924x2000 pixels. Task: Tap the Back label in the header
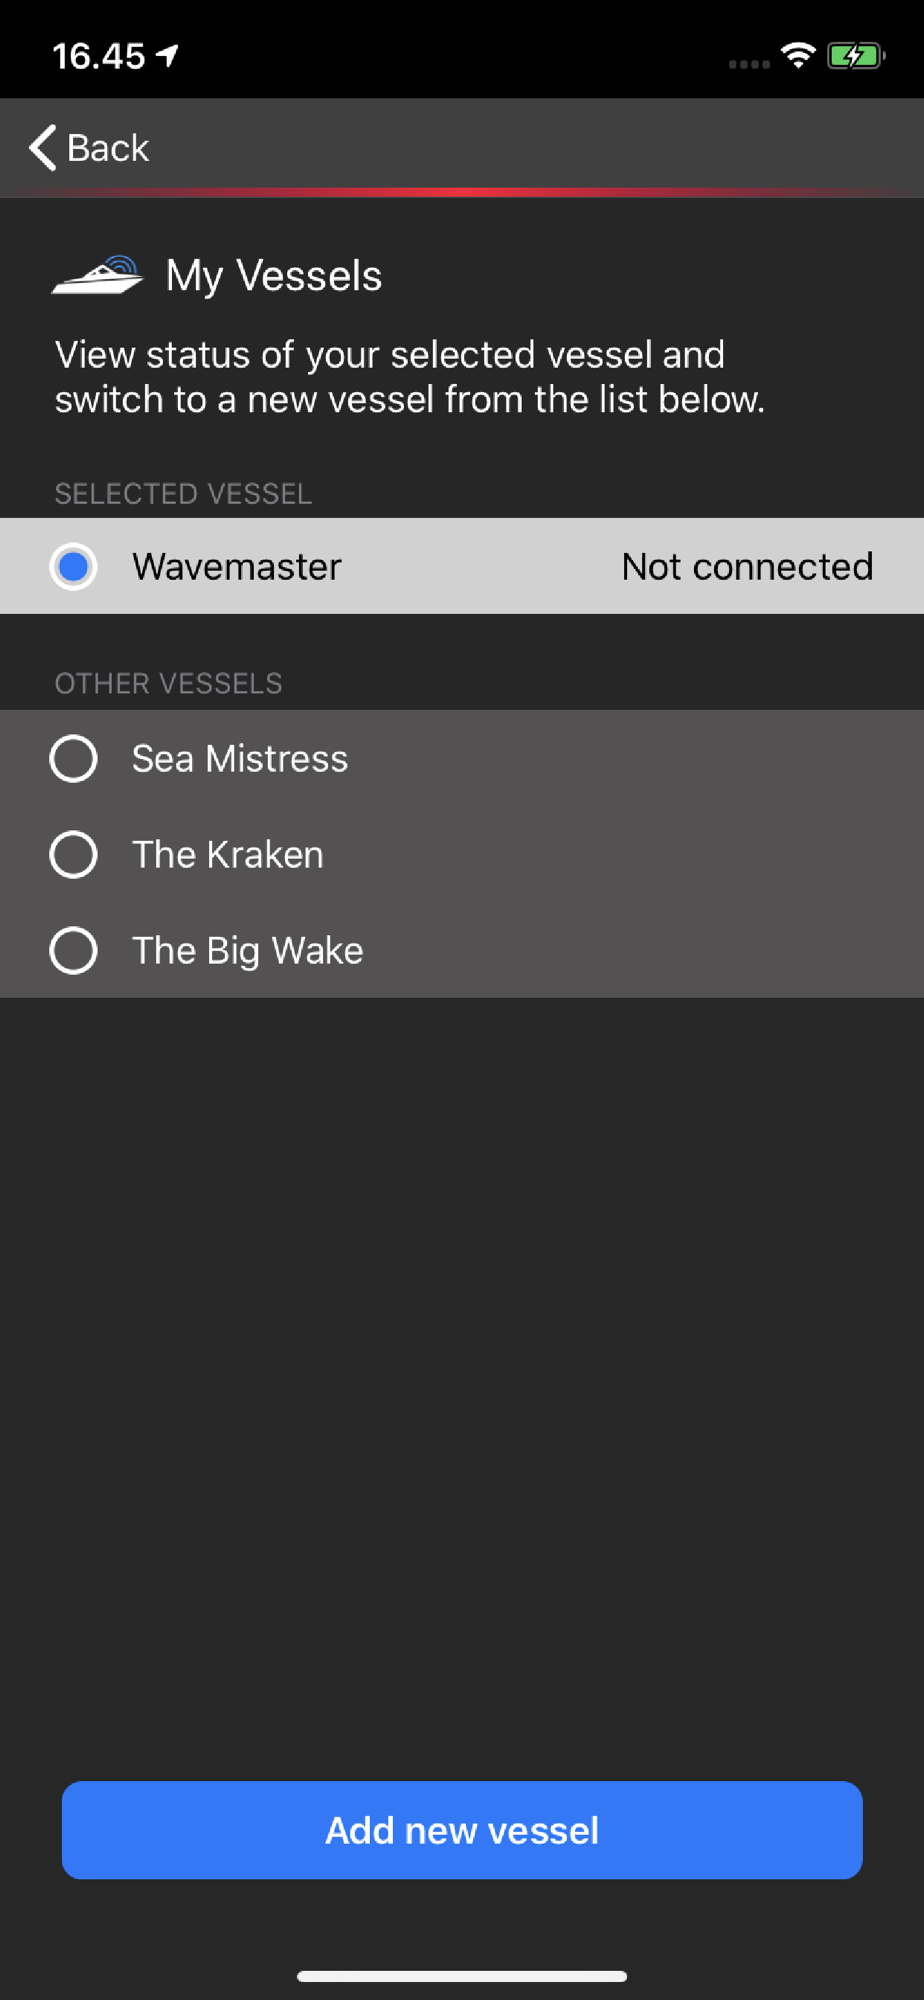coord(108,148)
